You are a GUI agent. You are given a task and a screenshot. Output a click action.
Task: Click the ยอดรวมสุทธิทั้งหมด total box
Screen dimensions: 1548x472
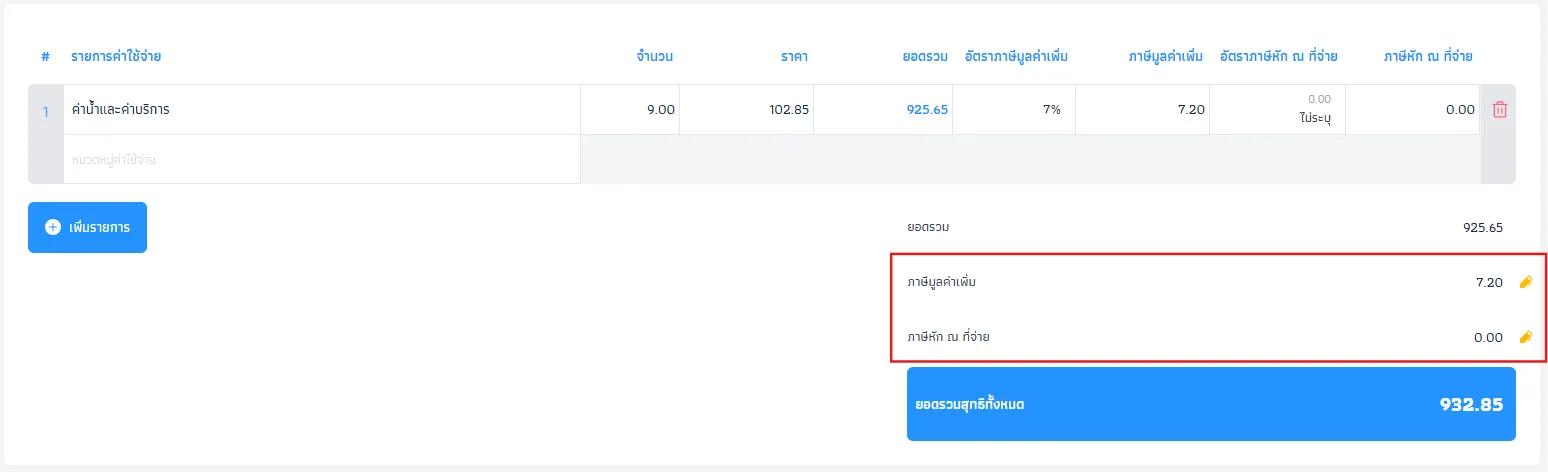point(1211,404)
